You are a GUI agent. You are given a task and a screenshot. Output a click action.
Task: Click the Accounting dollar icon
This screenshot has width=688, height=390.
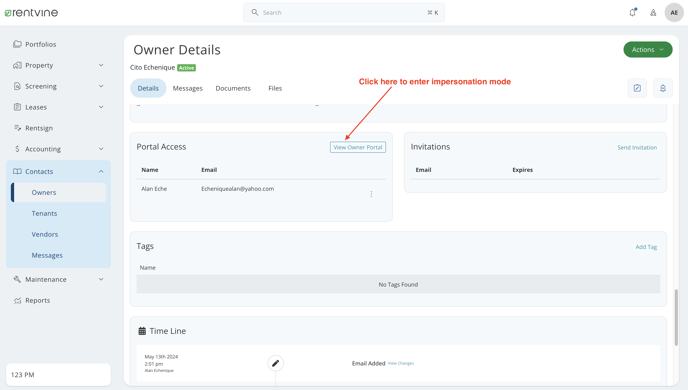coord(17,149)
